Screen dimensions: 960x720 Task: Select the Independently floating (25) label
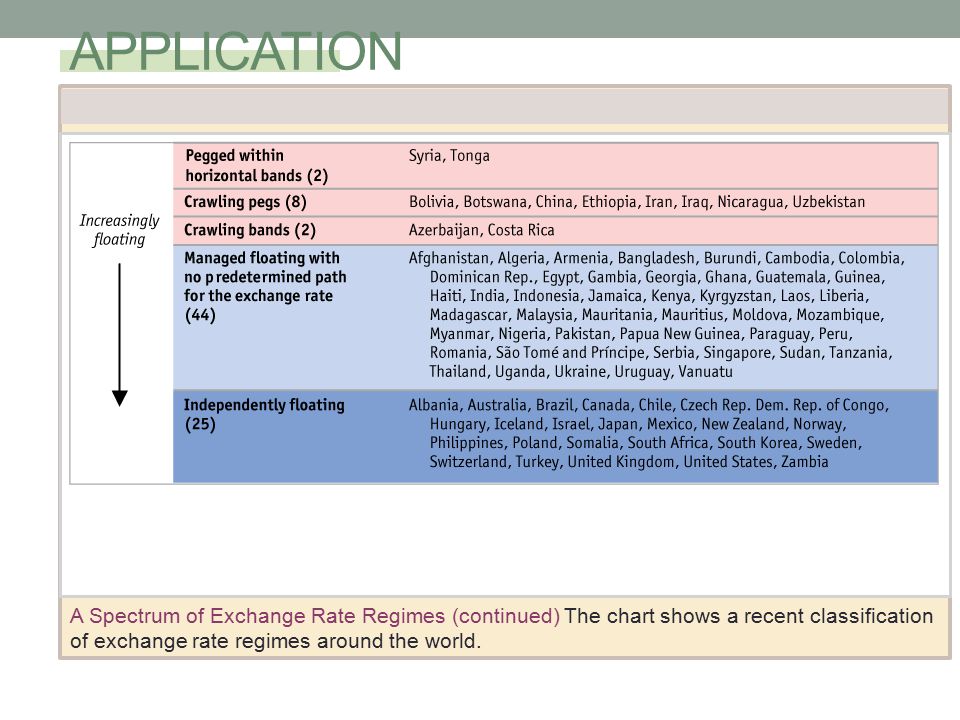[264, 414]
